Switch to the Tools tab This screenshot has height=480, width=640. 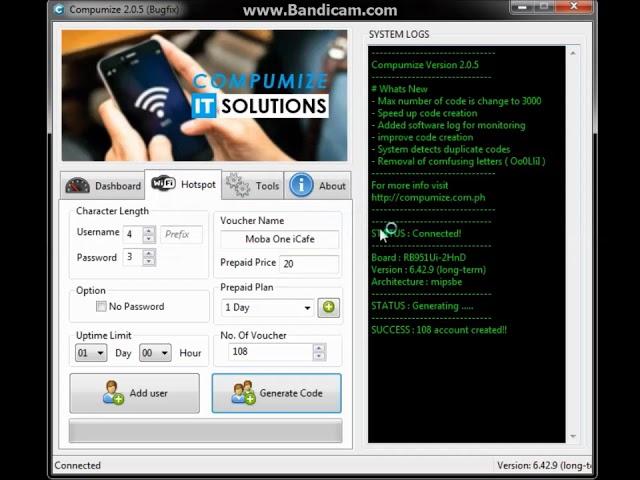253,186
